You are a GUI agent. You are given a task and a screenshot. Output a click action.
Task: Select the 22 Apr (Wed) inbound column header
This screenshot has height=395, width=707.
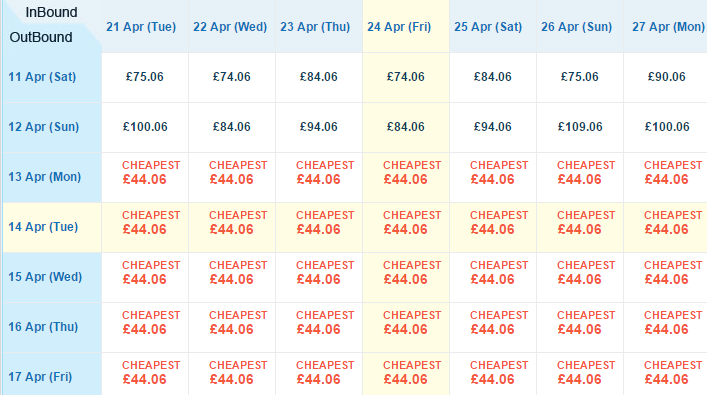(x=230, y=27)
